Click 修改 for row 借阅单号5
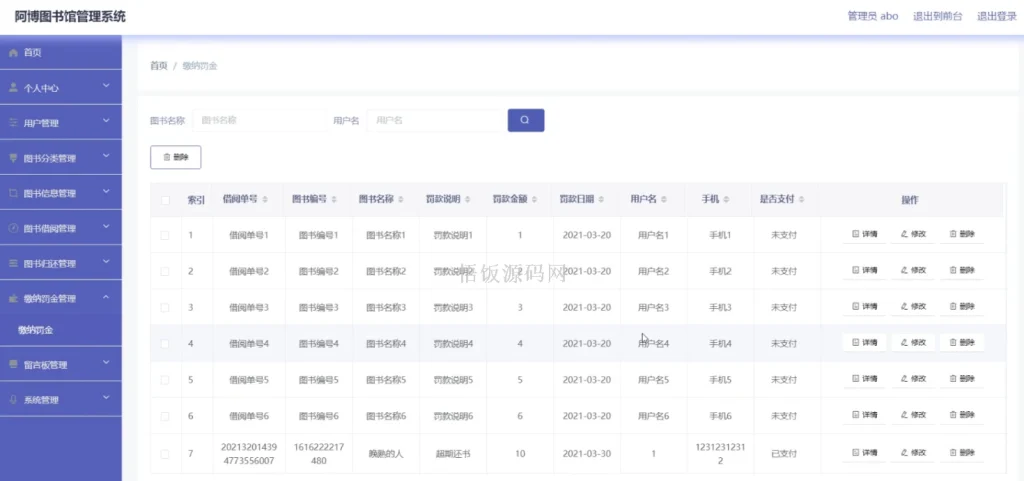The image size is (1024, 481). [913, 379]
